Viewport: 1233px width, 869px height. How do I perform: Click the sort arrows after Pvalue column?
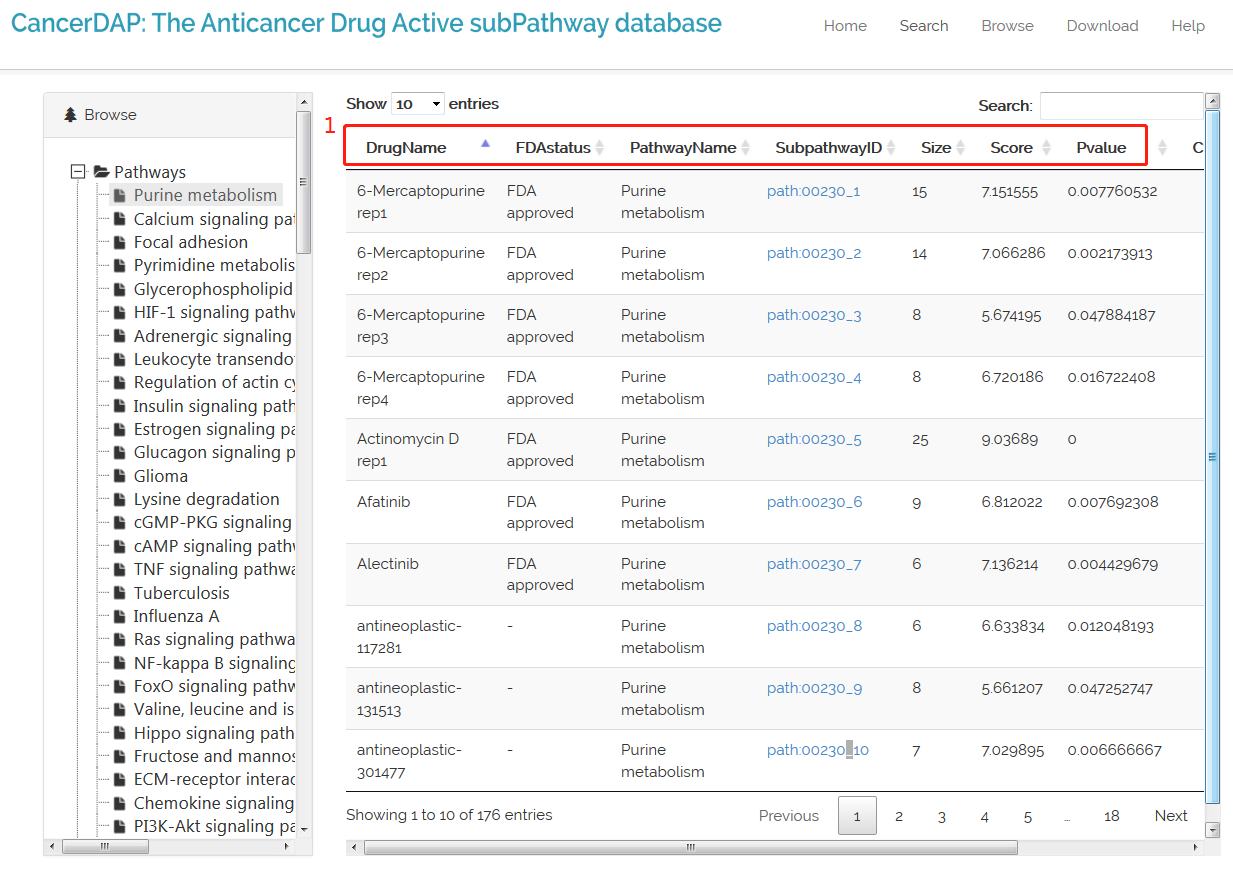click(1162, 148)
